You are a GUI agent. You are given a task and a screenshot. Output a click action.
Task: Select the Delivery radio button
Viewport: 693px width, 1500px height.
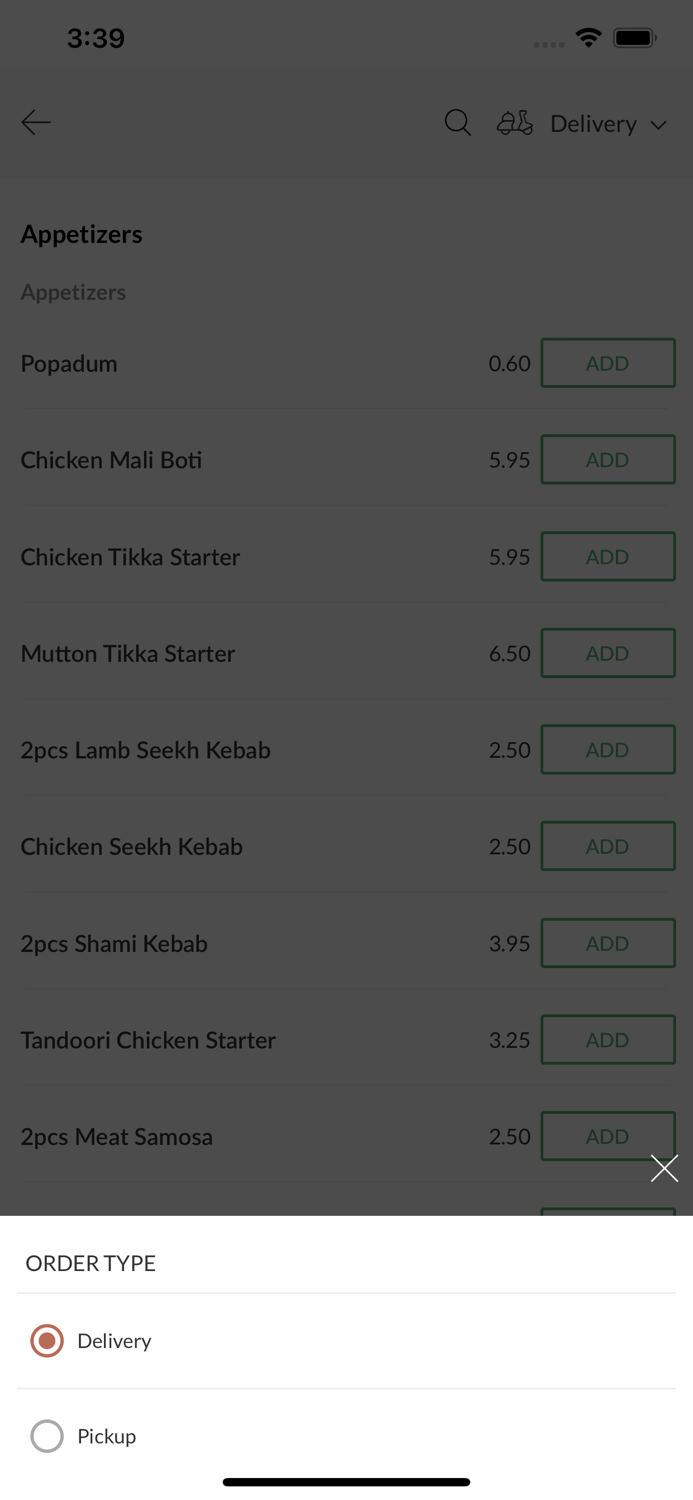click(46, 1340)
